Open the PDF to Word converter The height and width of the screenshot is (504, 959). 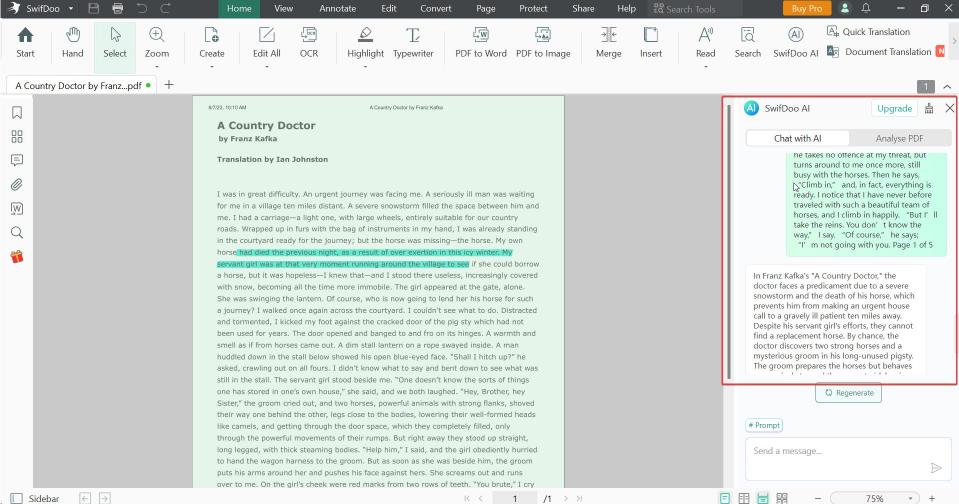481,42
